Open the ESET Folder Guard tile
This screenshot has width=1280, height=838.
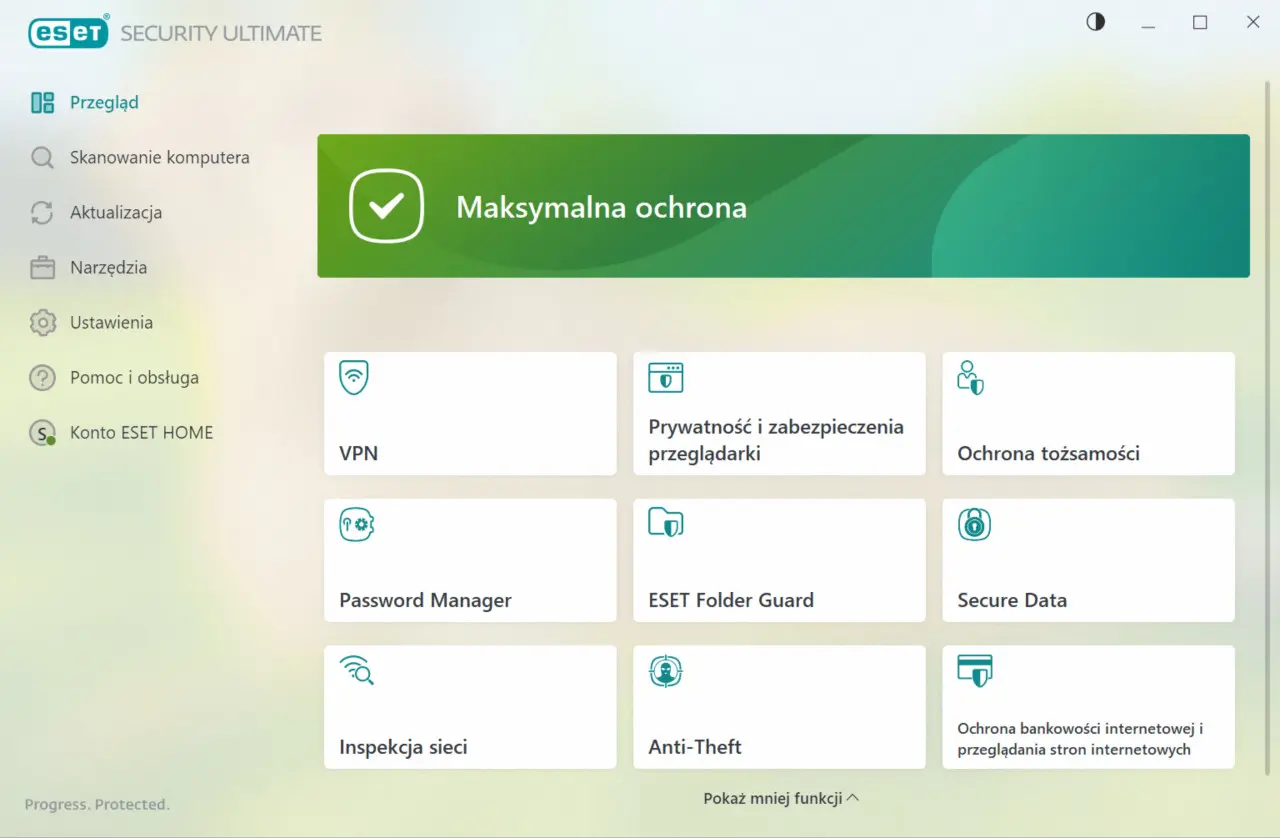(x=779, y=560)
